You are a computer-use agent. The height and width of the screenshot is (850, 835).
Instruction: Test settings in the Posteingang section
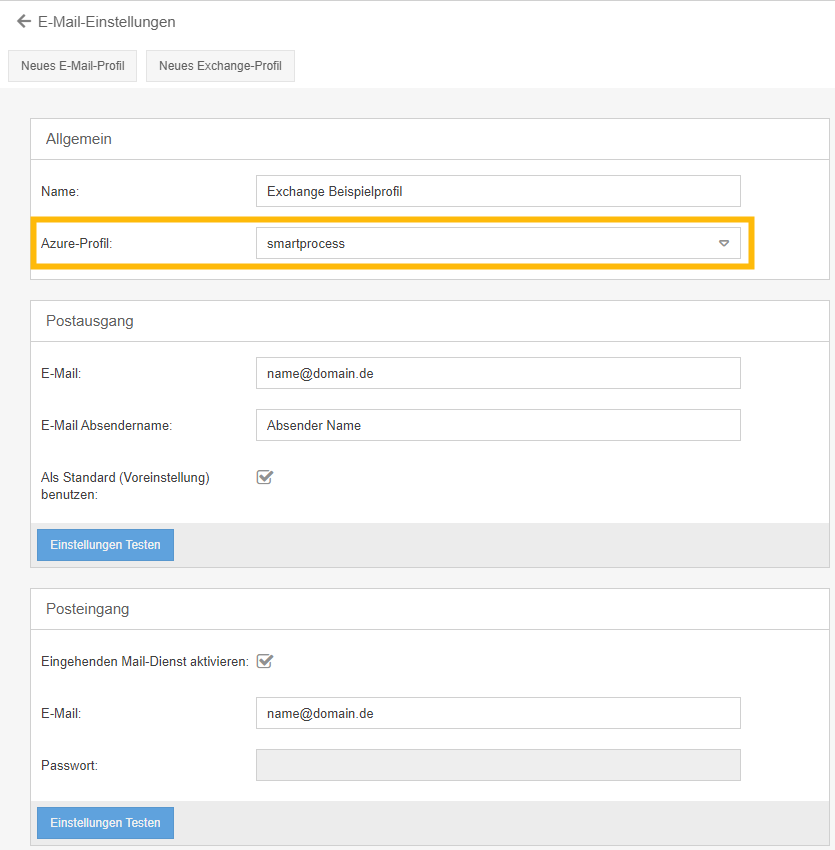point(105,823)
